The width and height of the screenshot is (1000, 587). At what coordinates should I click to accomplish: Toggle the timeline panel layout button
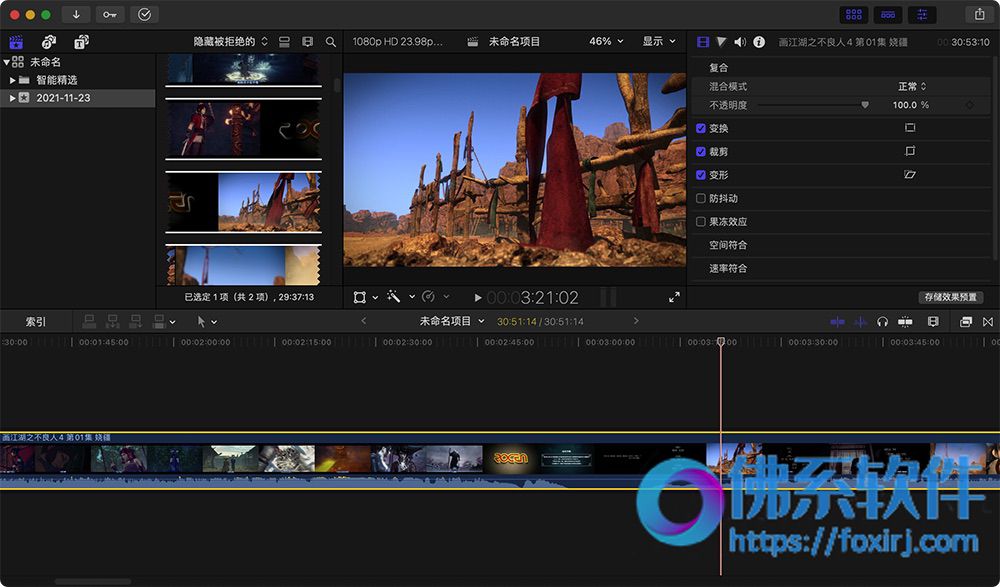(x=888, y=14)
